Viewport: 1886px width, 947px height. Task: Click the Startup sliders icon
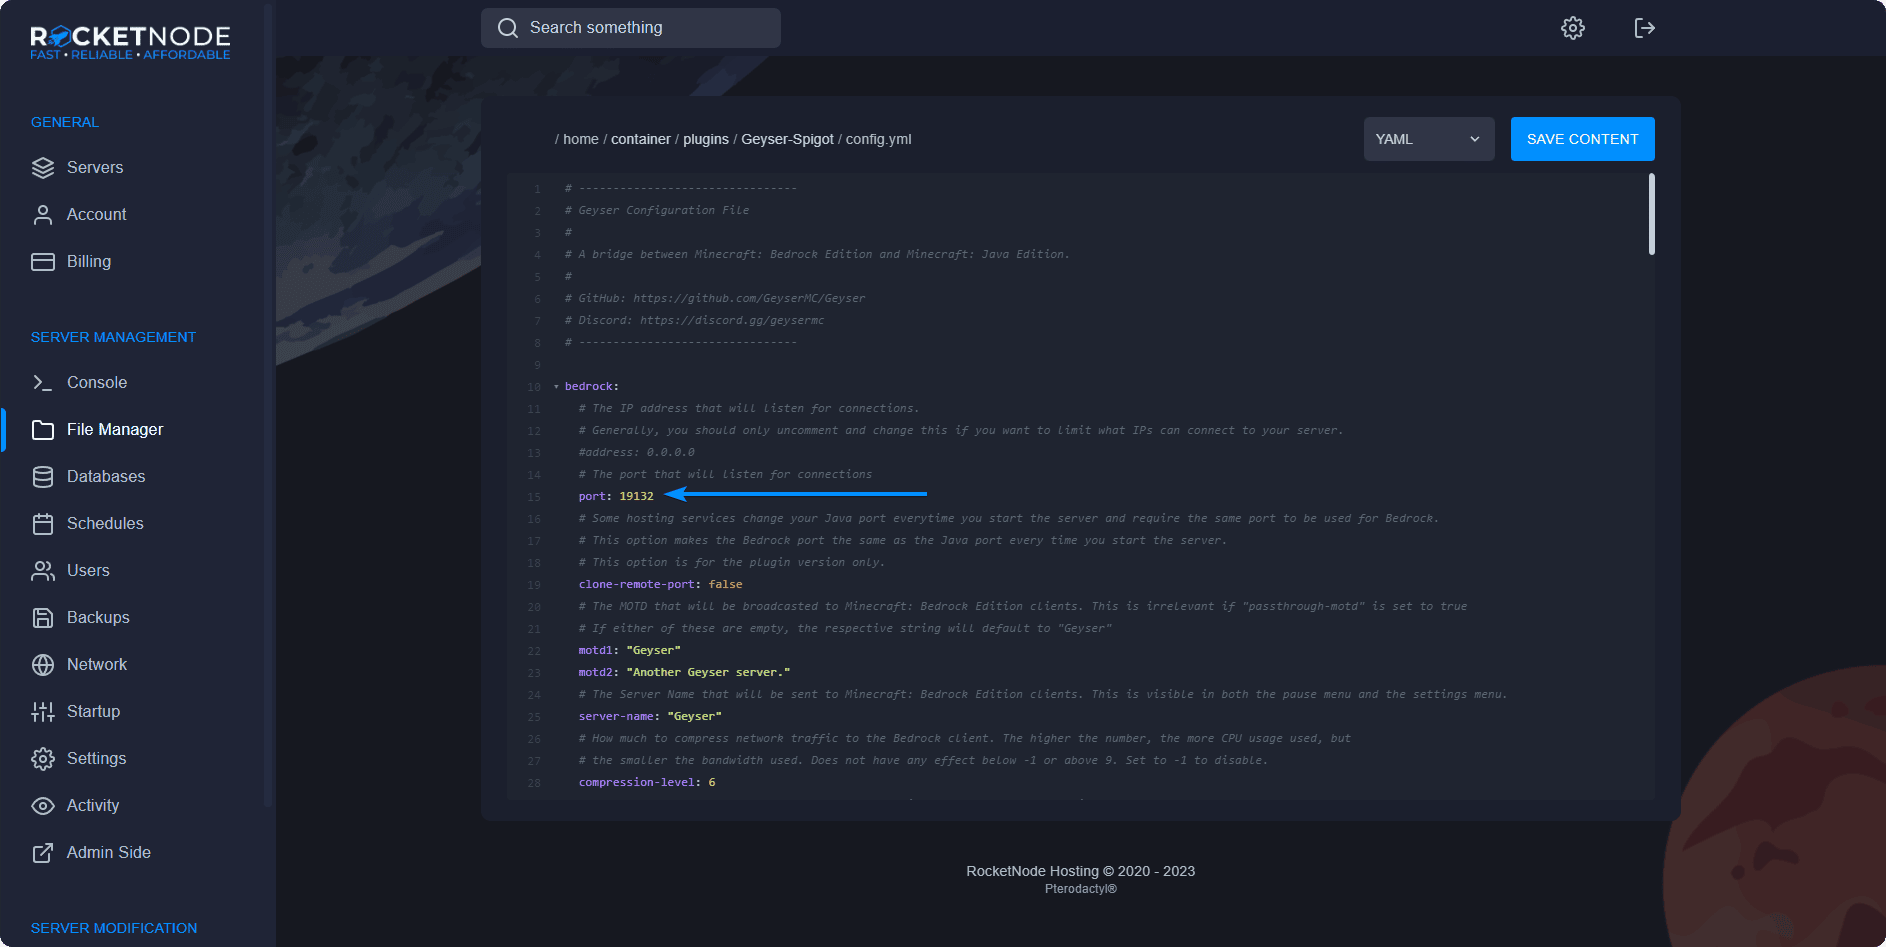click(x=43, y=712)
